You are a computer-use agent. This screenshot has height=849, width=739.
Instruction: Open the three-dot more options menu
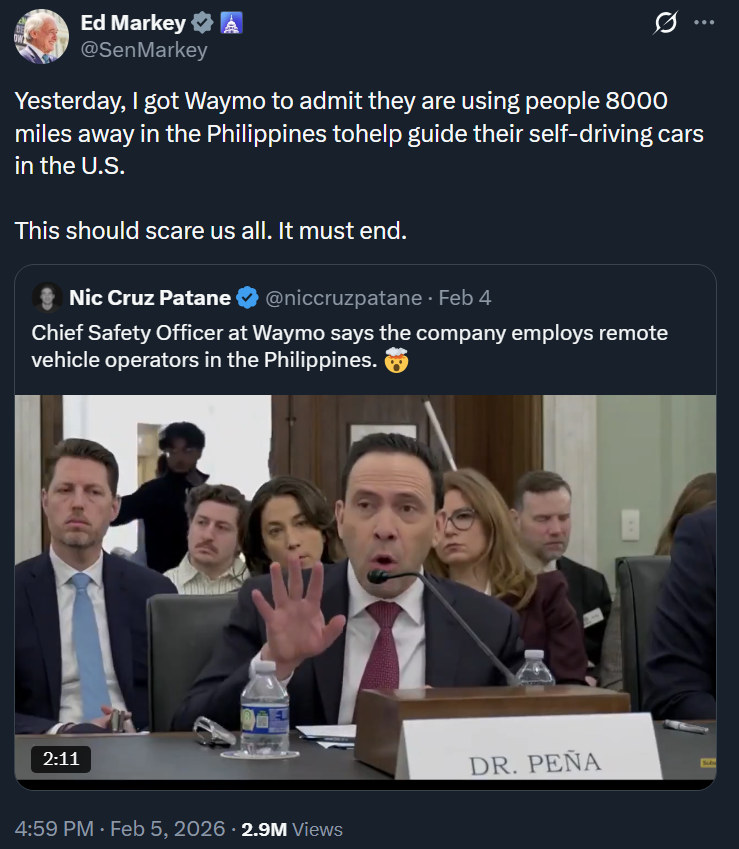pos(704,23)
